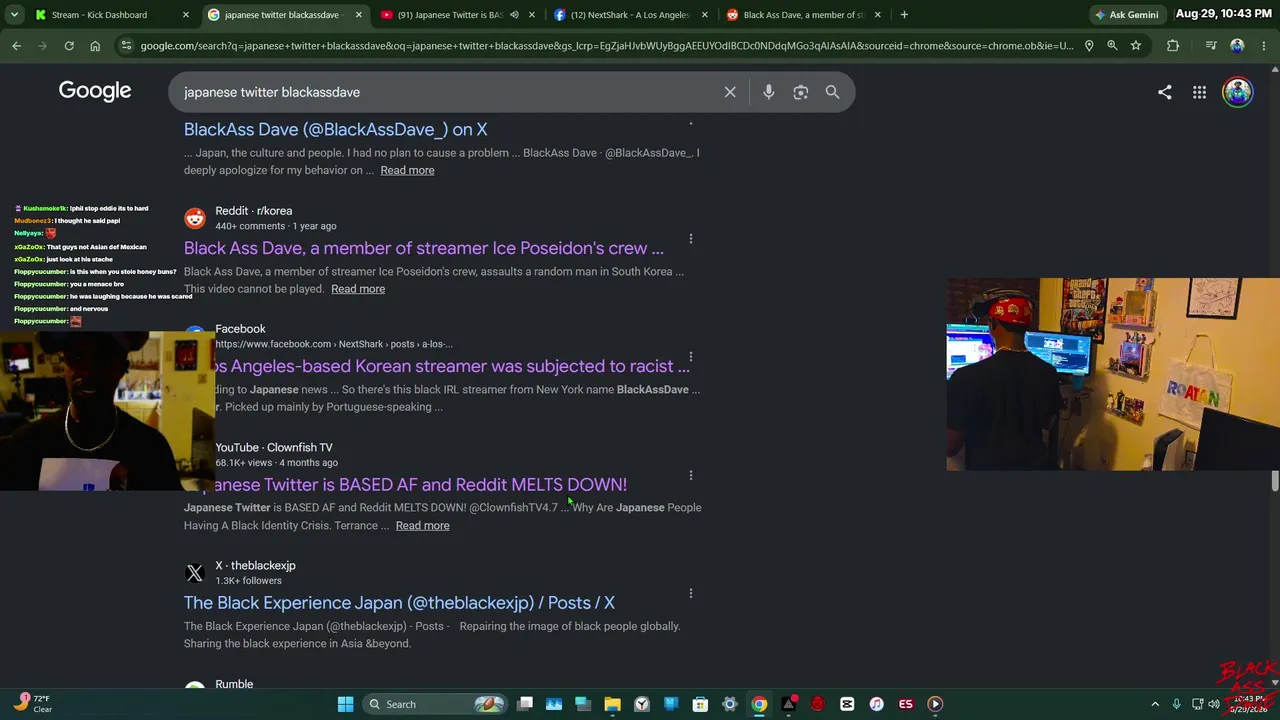The height and width of the screenshot is (720, 1280).
Task: Open the location permission icon in address bar
Action: pos(1089,45)
